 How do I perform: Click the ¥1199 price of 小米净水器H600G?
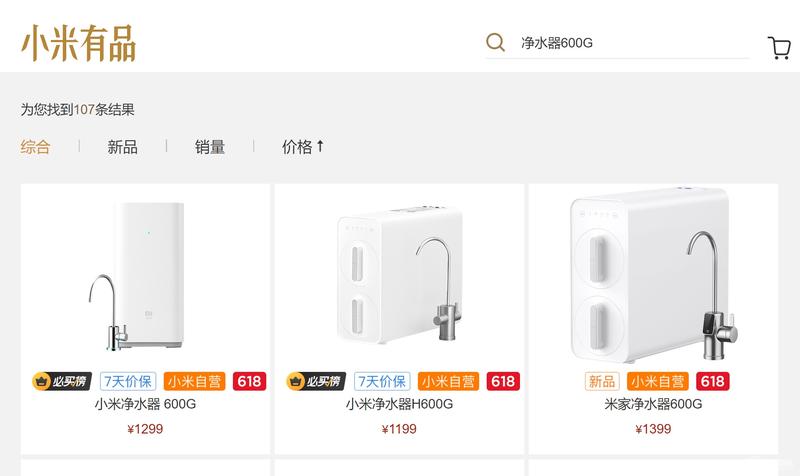click(399, 429)
